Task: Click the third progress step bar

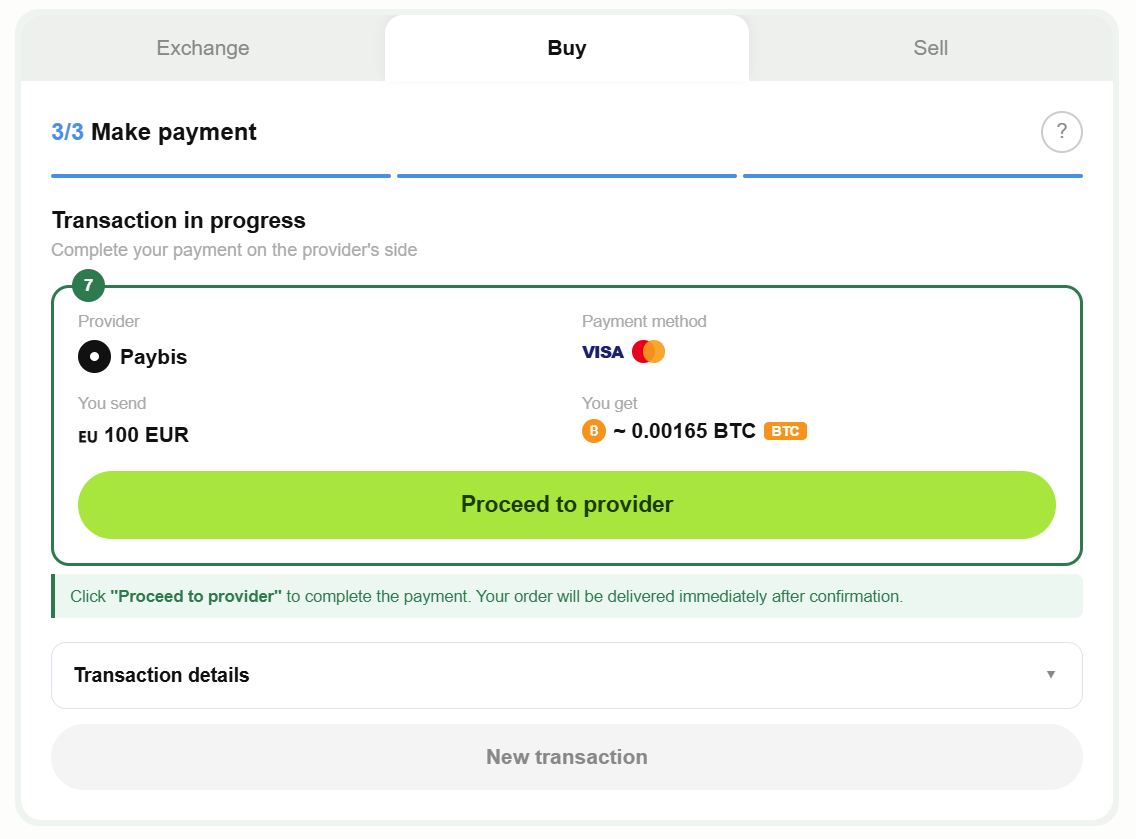Action: point(913,175)
